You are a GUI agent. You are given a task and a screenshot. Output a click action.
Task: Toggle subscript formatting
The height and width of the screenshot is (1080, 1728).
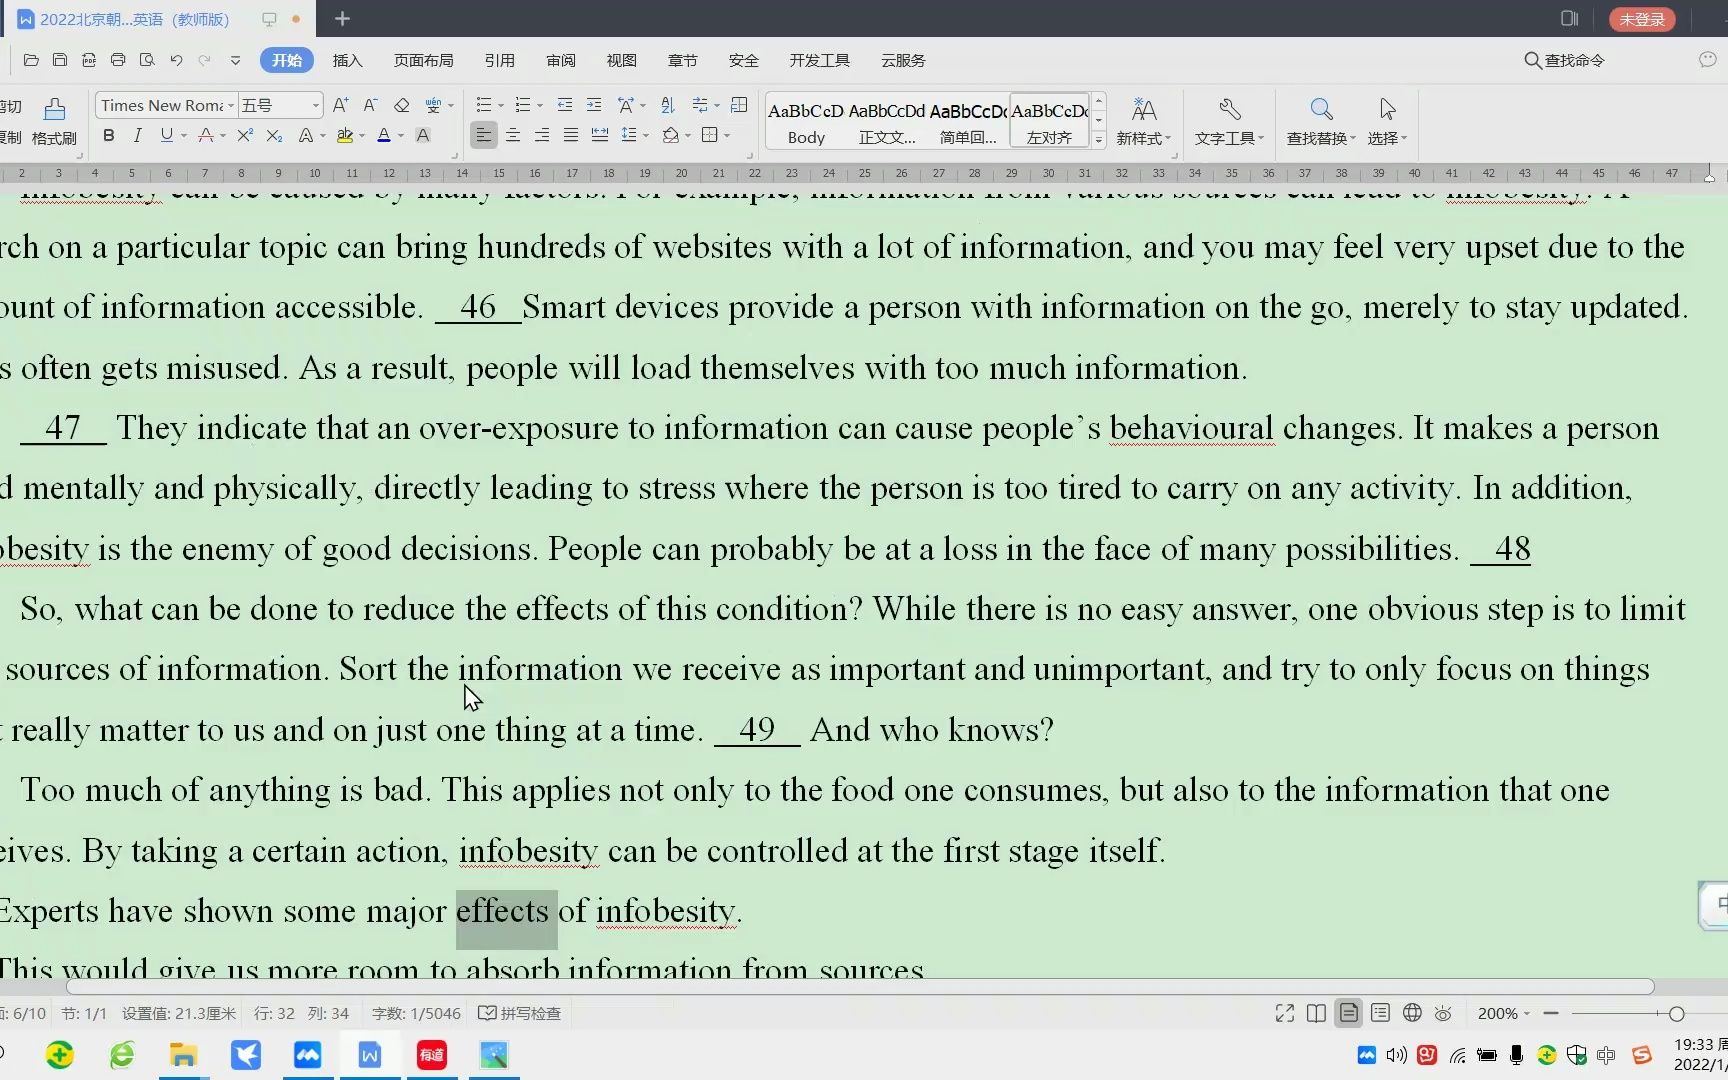click(274, 135)
